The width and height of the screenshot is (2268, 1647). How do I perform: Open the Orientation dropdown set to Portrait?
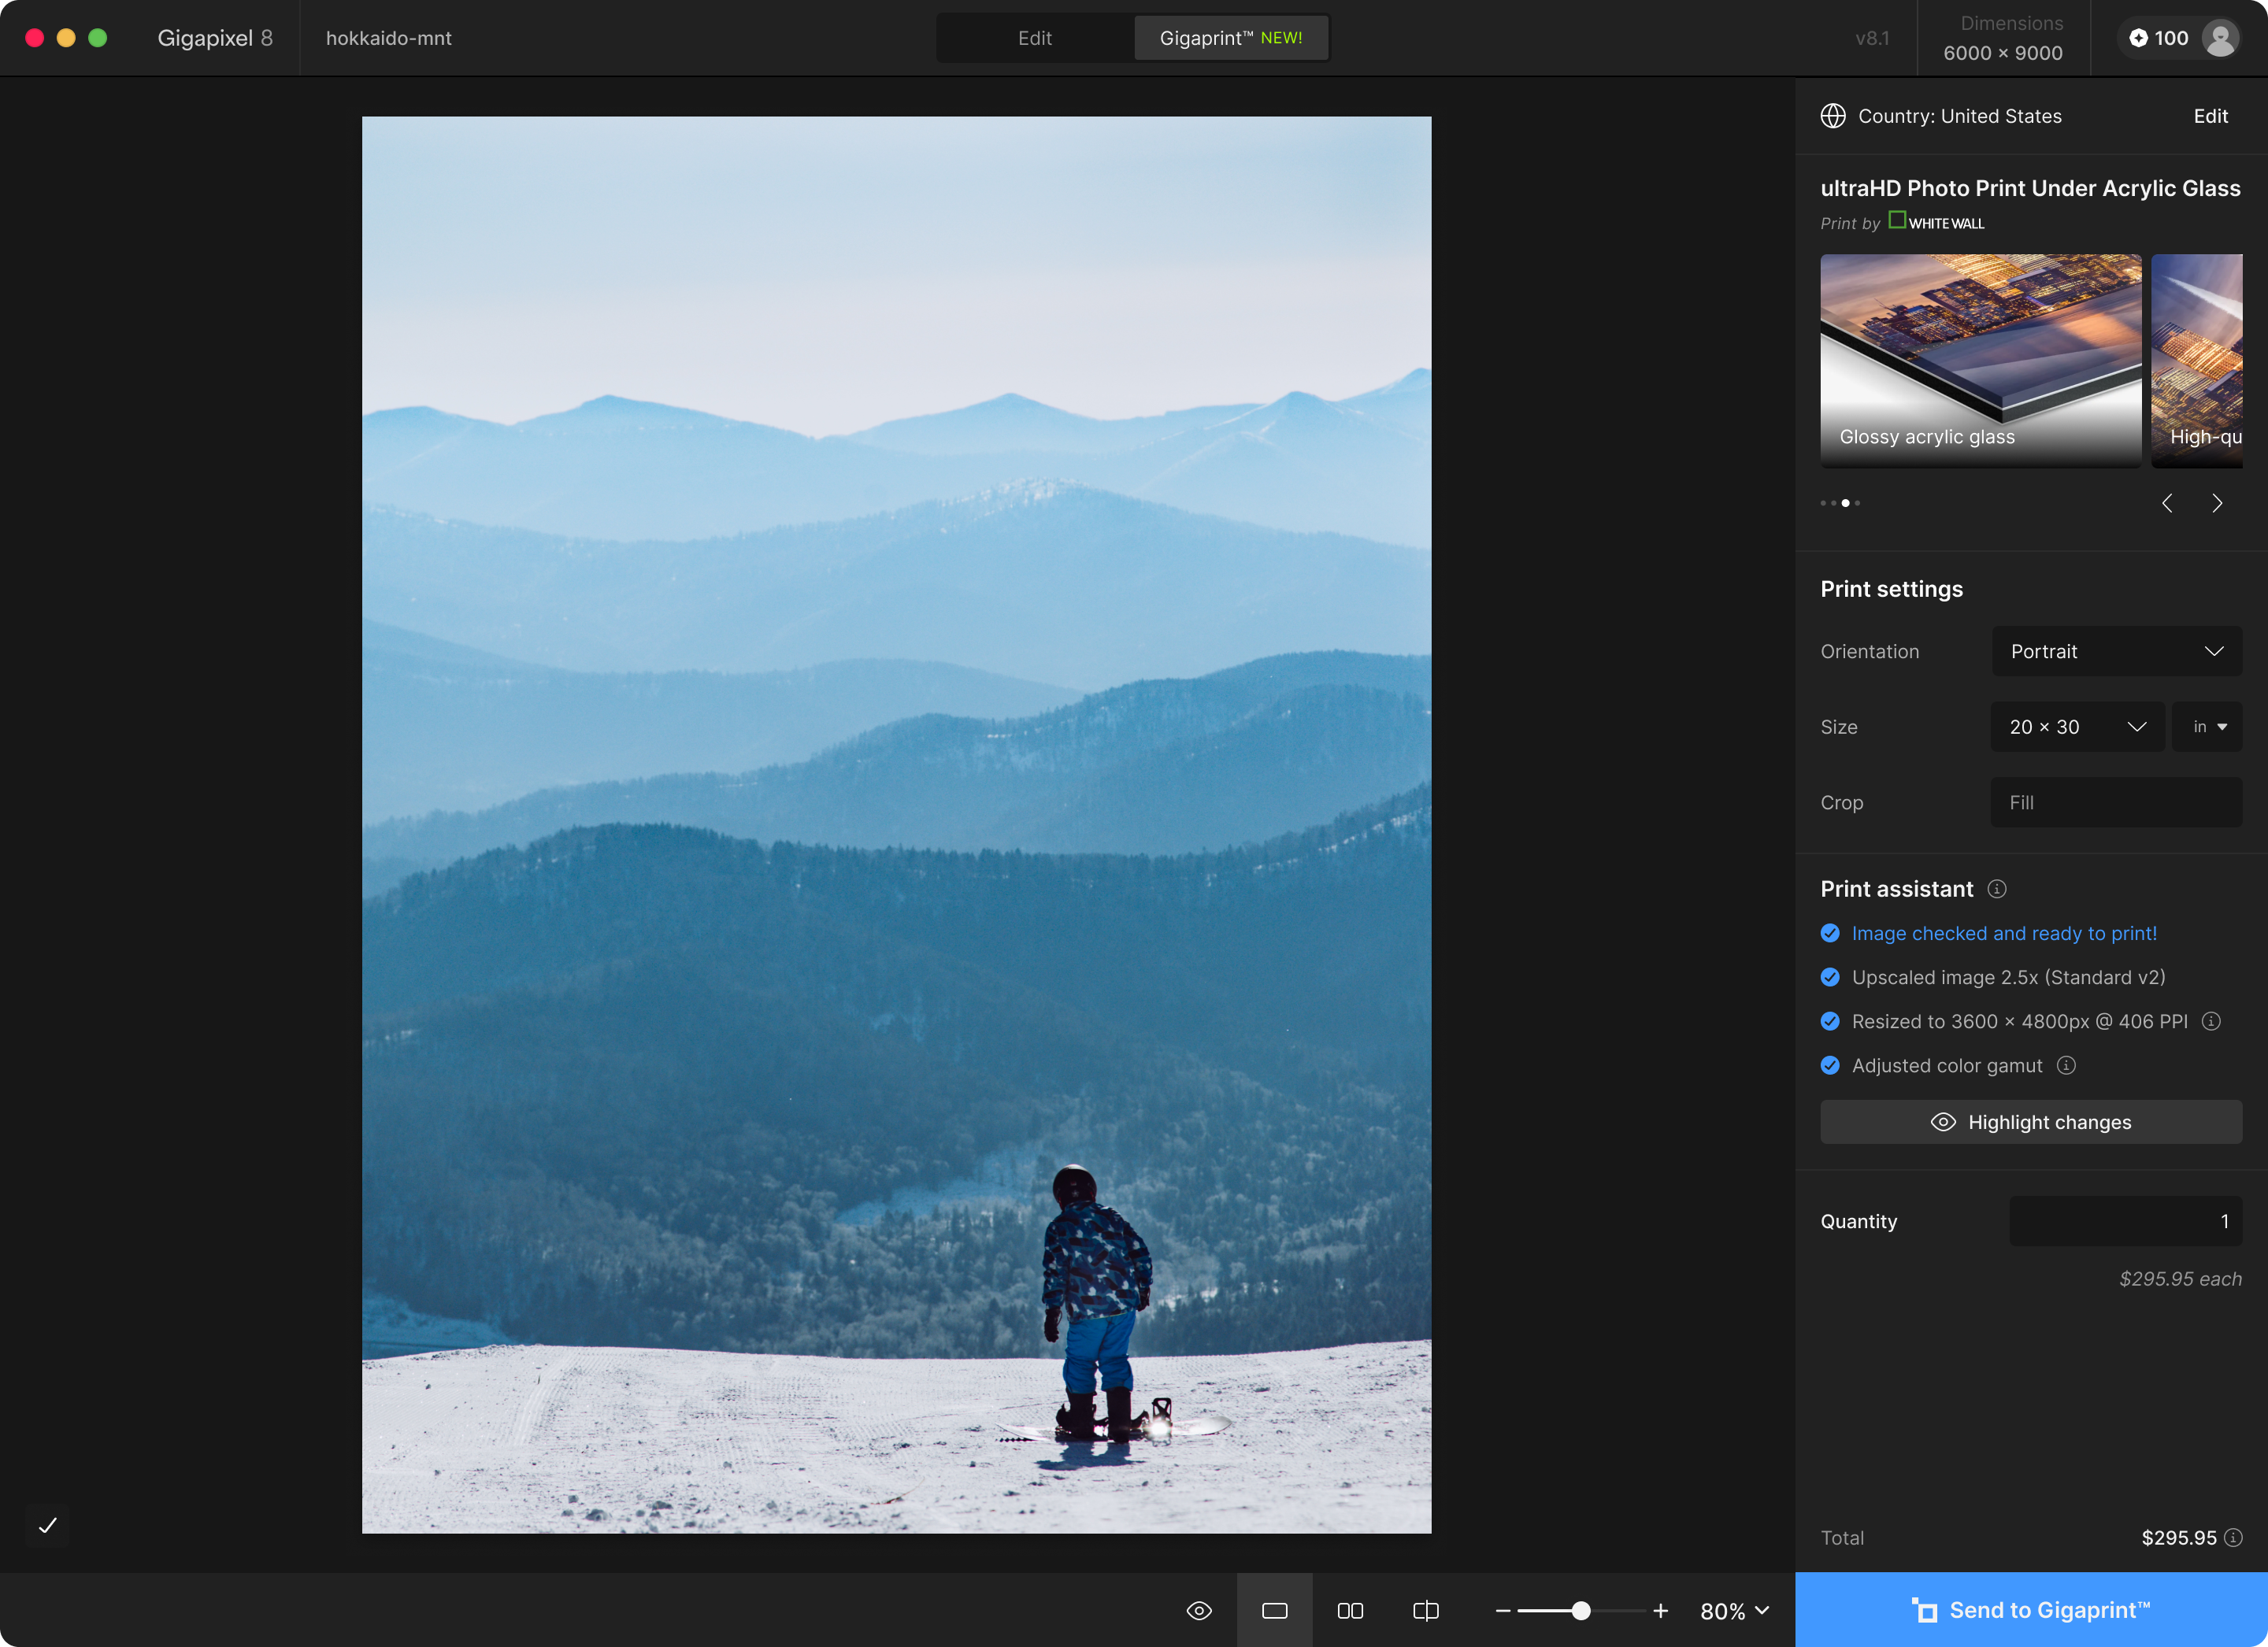click(2116, 651)
